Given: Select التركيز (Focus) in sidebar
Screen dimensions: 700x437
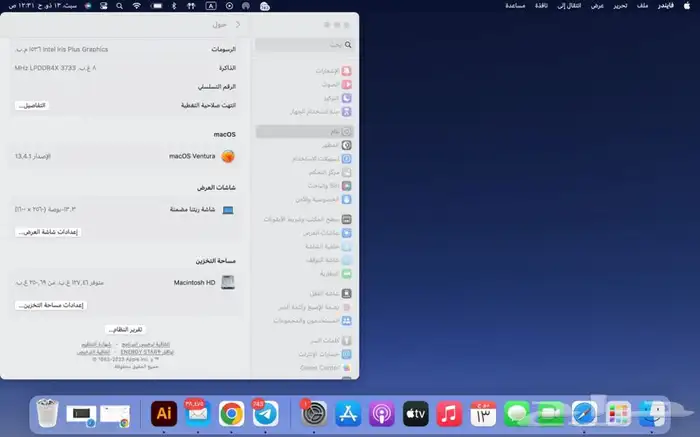Looking at the screenshot, I should (304, 98).
